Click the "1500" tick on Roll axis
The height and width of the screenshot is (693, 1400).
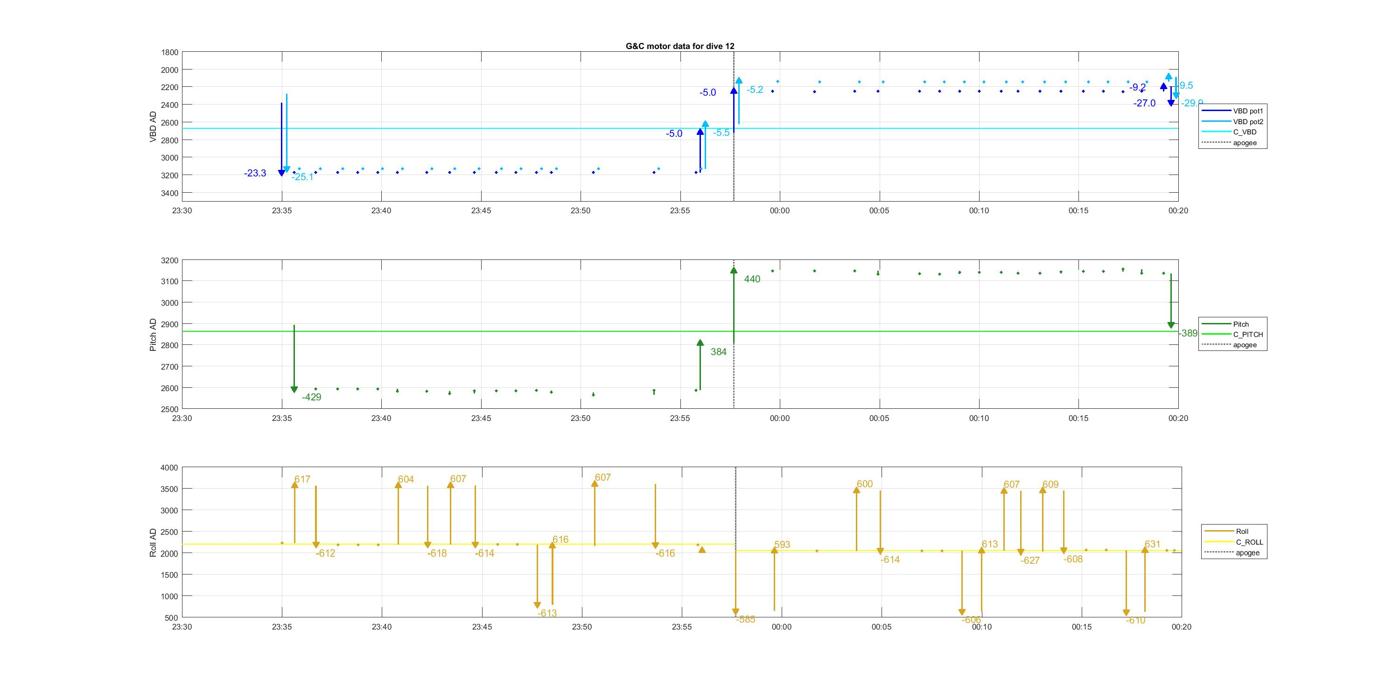(170, 575)
